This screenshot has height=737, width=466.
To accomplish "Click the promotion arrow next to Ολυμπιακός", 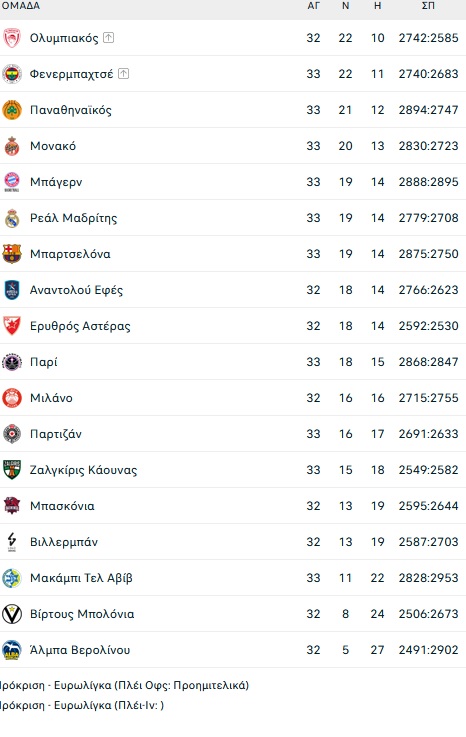I will [x=109, y=38].
